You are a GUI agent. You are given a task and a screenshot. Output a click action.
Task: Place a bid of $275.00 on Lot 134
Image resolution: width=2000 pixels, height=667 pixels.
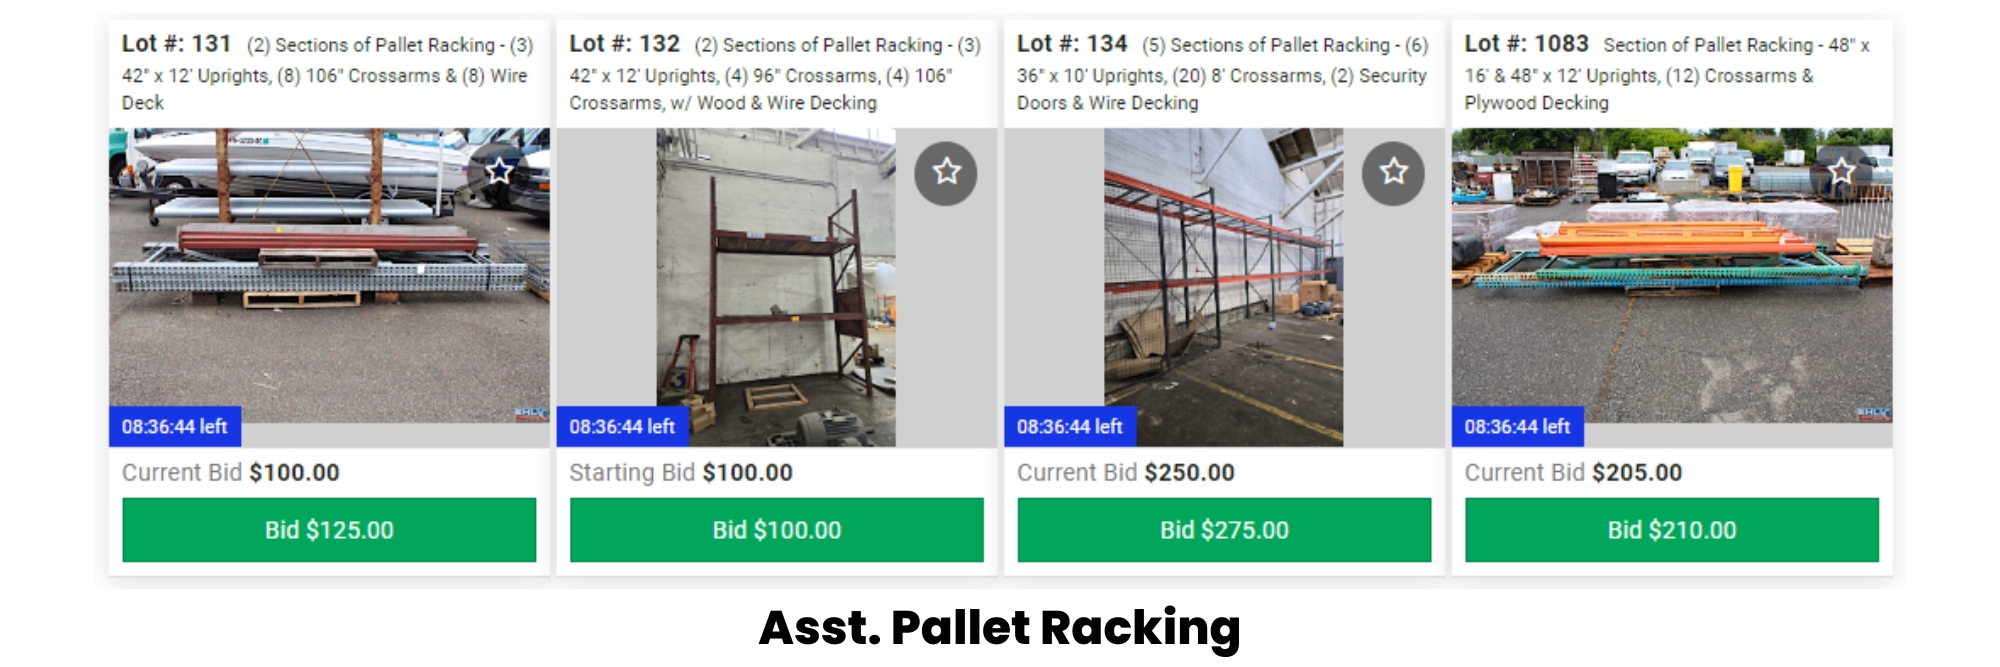(x=1224, y=530)
